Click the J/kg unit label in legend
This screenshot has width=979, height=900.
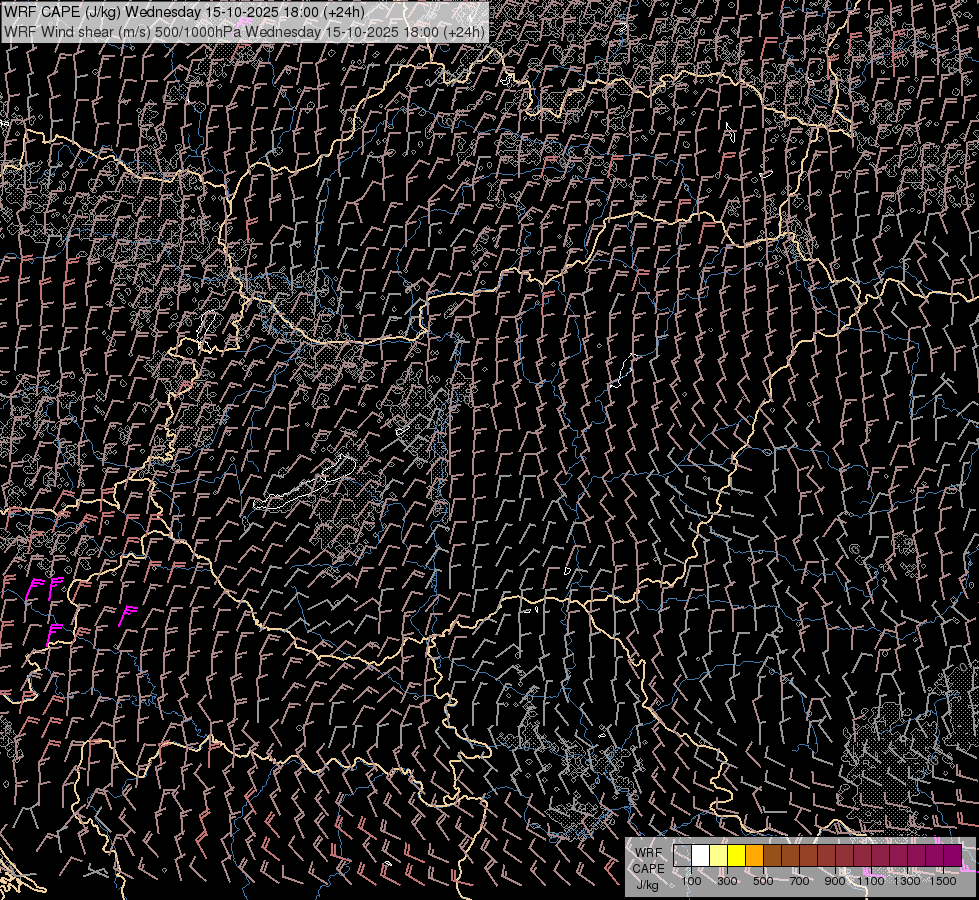coord(647,885)
